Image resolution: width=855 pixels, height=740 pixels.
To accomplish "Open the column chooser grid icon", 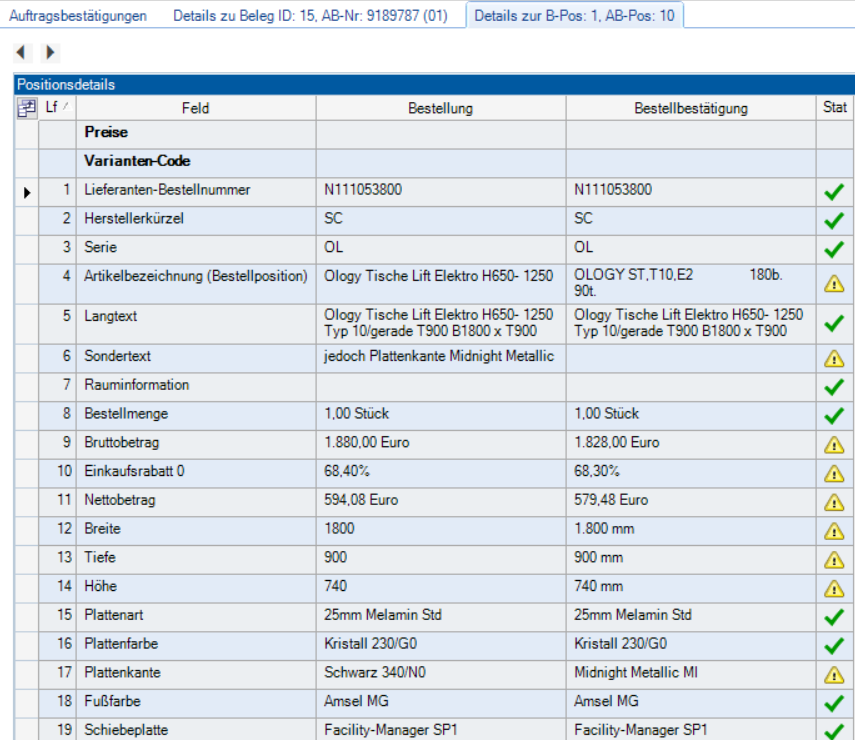I will click(x=26, y=108).
